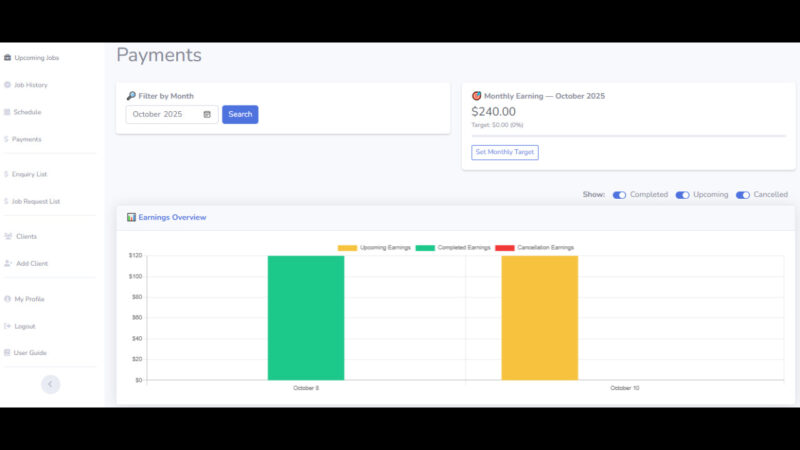Screen dimensions: 800x450
Task: Click the green October 8 earnings bar
Action: [306, 318]
